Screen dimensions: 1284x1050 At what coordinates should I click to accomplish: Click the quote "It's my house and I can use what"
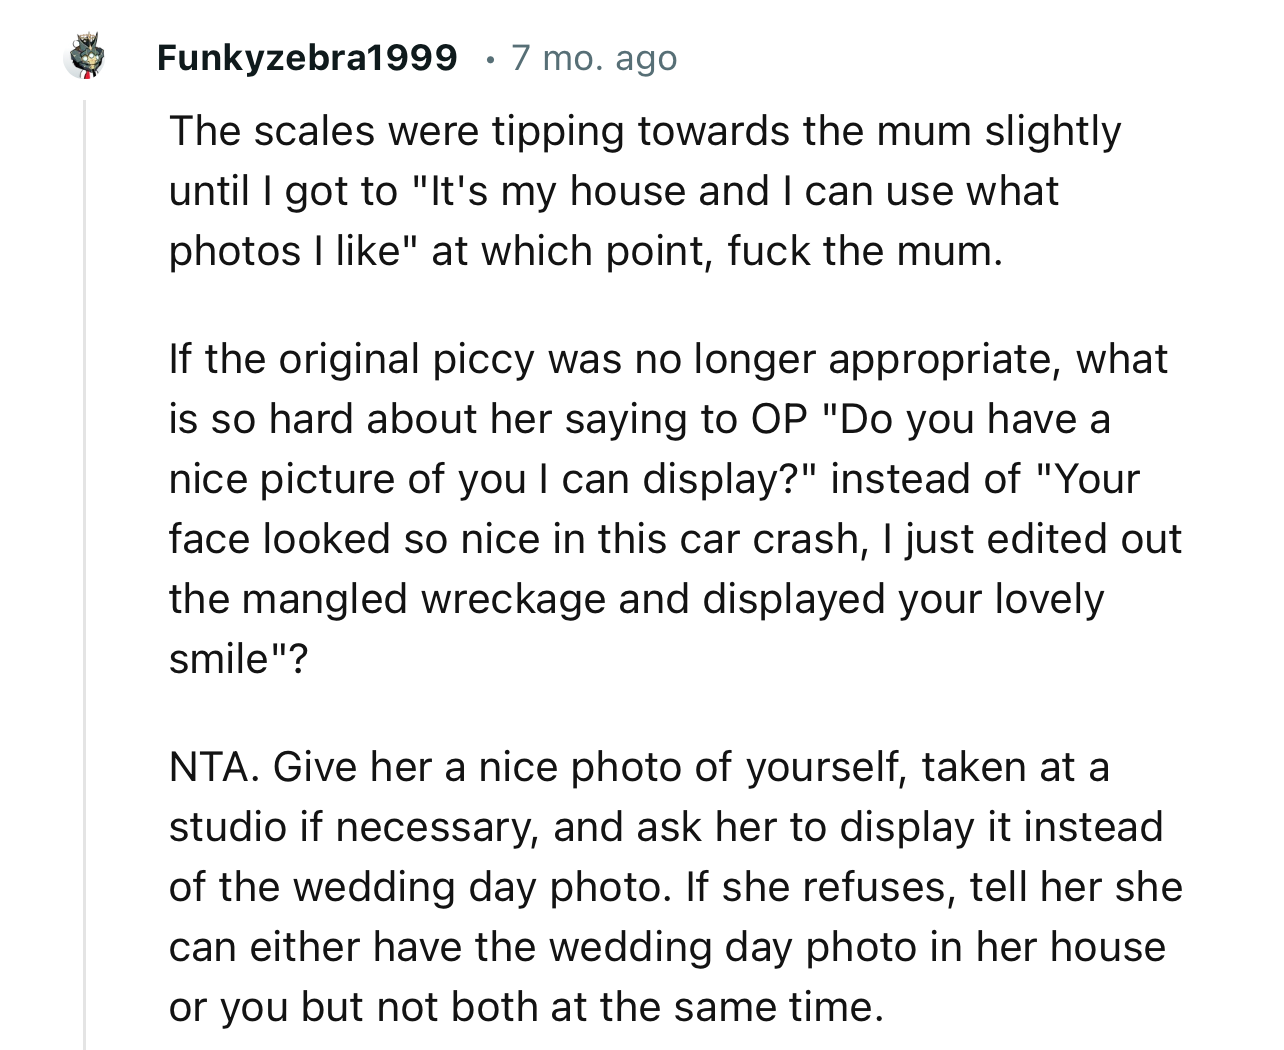(734, 191)
